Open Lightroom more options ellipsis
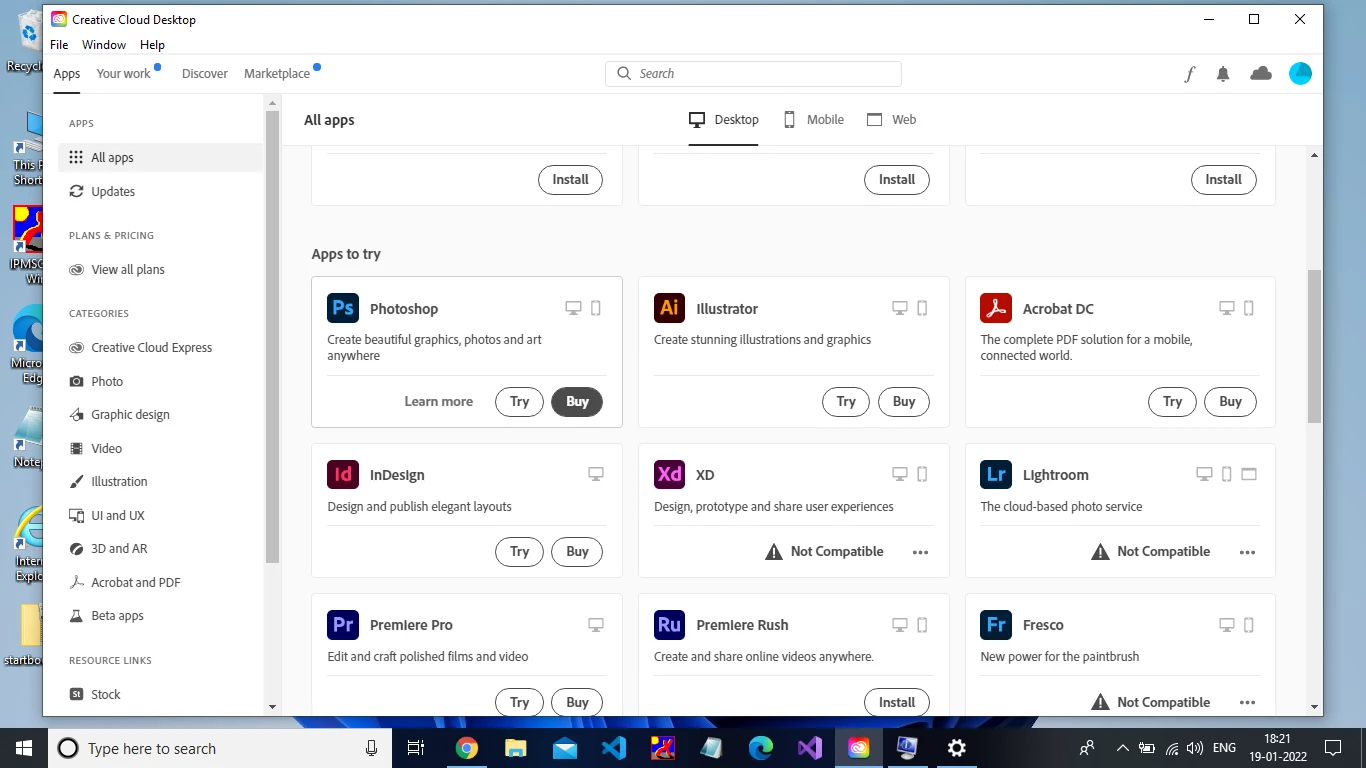Image resolution: width=1366 pixels, height=768 pixels. [1247, 552]
